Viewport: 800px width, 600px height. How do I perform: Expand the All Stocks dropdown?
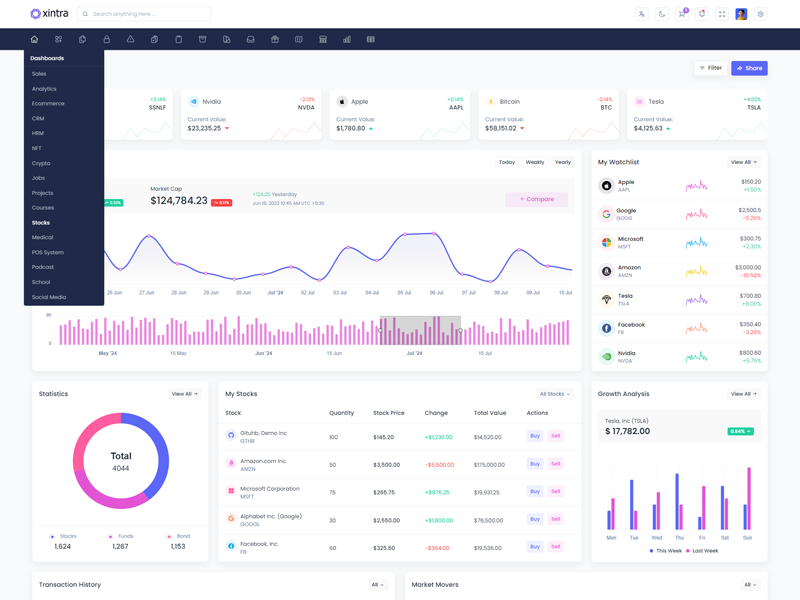pos(555,394)
